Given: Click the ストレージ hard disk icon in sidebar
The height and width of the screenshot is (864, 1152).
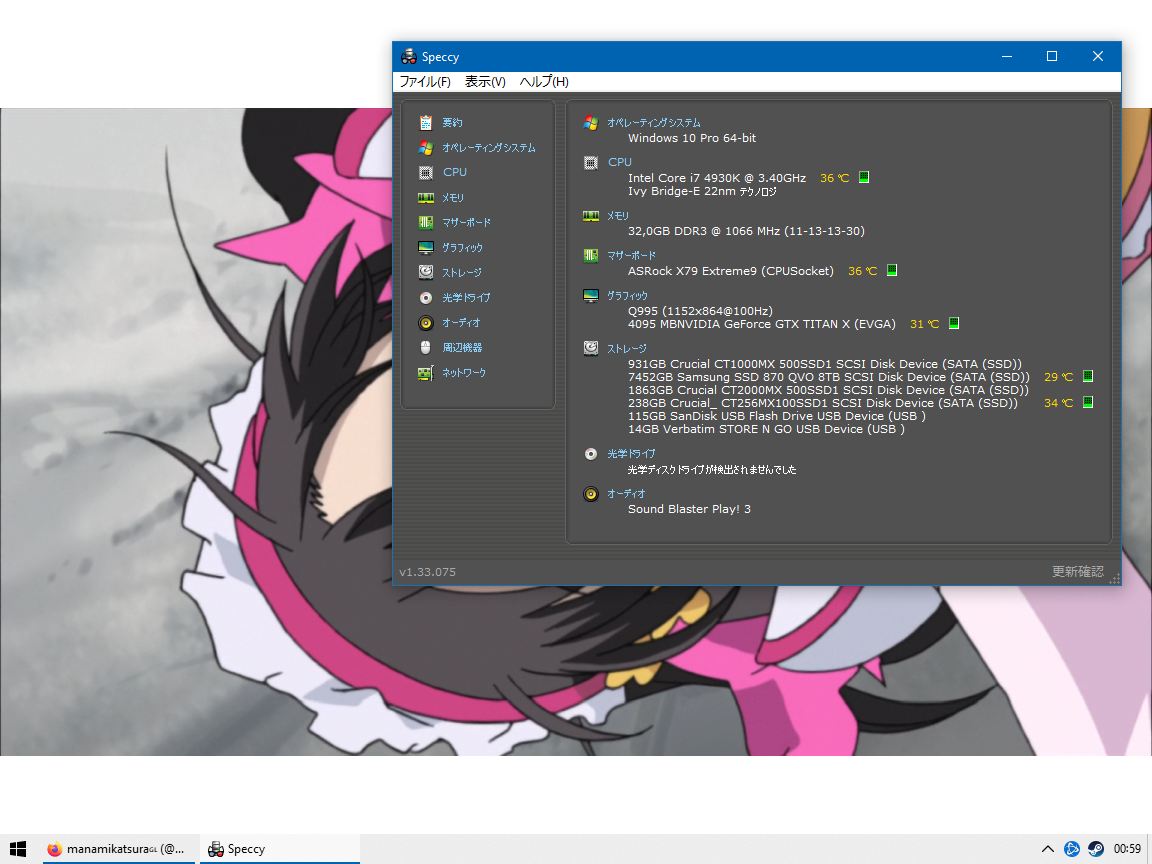Looking at the screenshot, I should [x=425, y=273].
